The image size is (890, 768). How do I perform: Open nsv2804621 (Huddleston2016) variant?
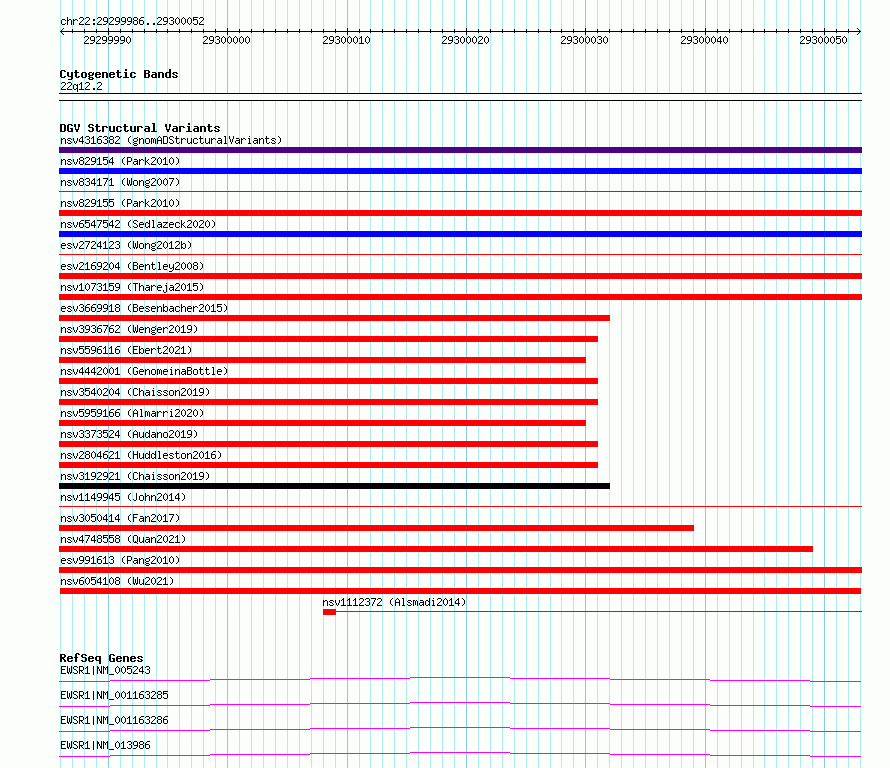tap(141, 455)
